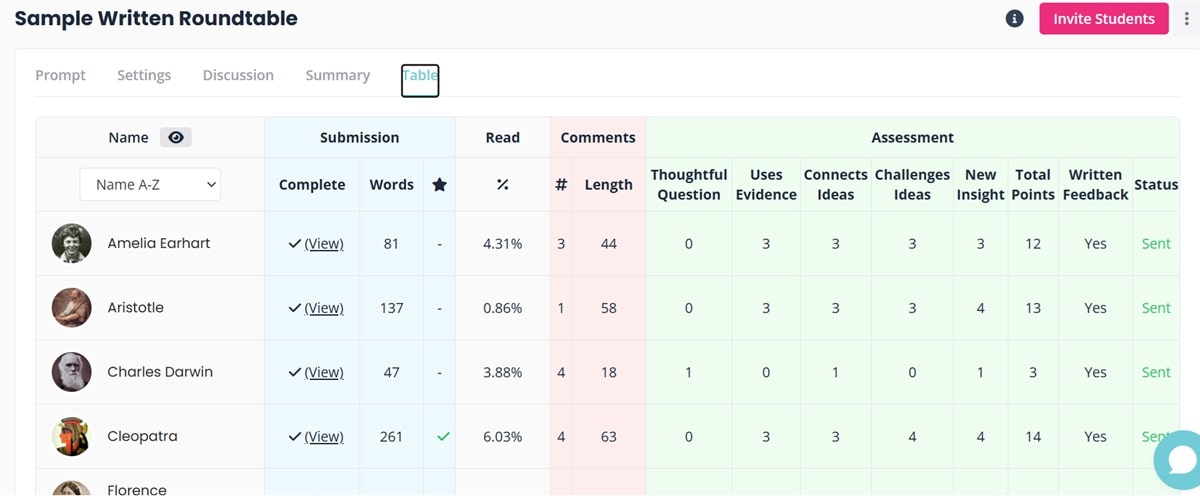Click the name Amelia Earhart
The height and width of the screenshot is (496, 1200).
click(159, 243)
